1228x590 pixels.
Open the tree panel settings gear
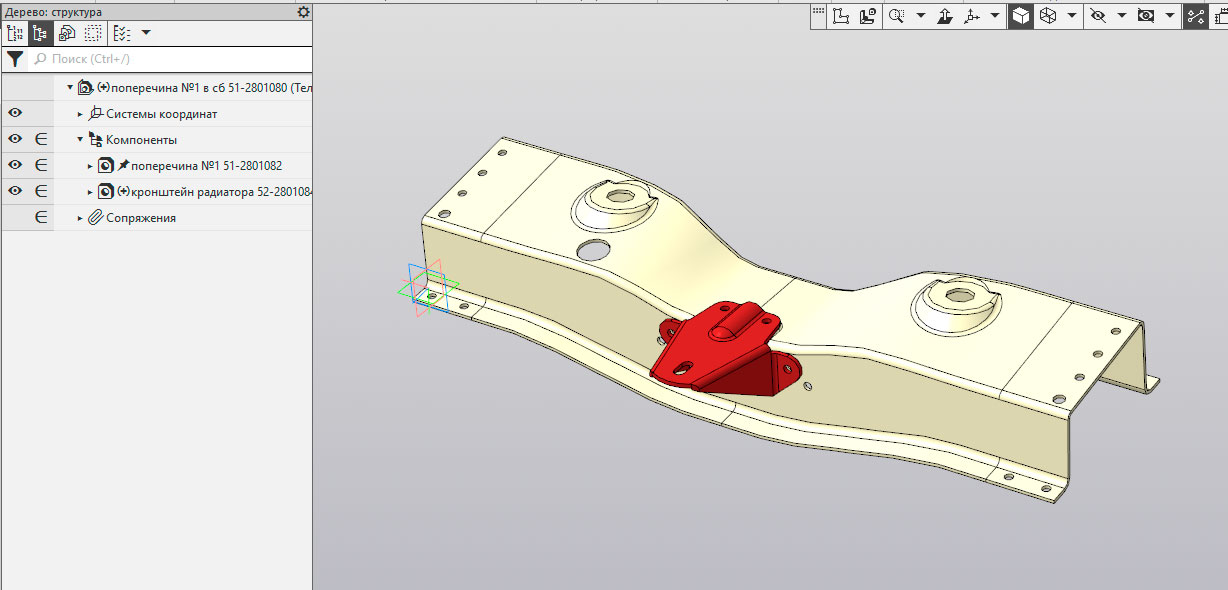pyautogui.click(x=304, y=12)
